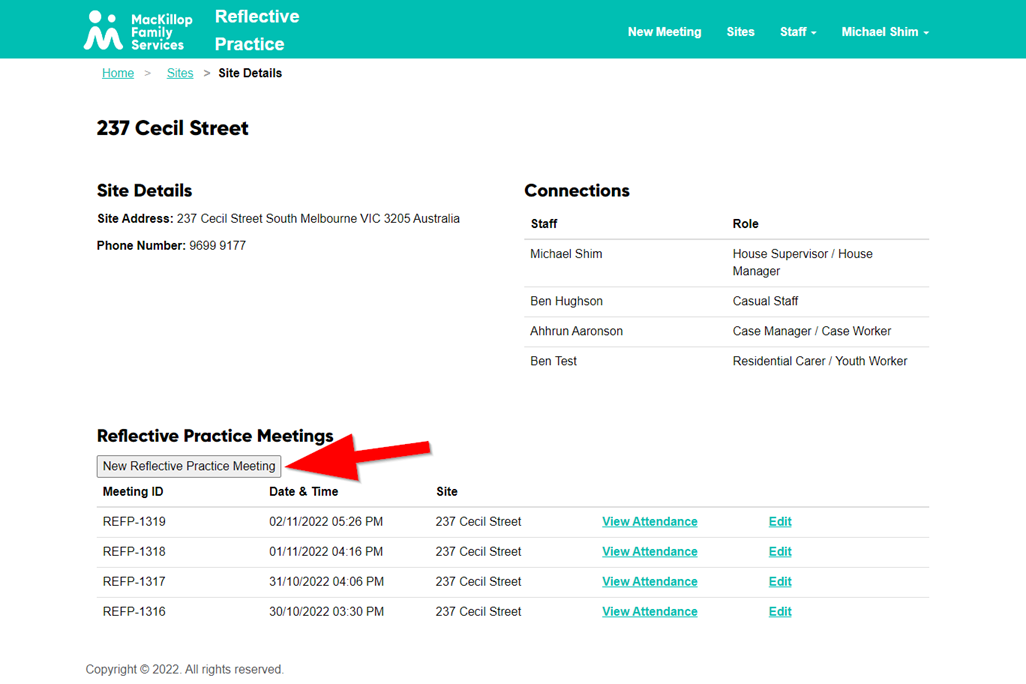Click the Reflective Practice header title
The height and width of the screenshot is (684, 1026).
256,30
